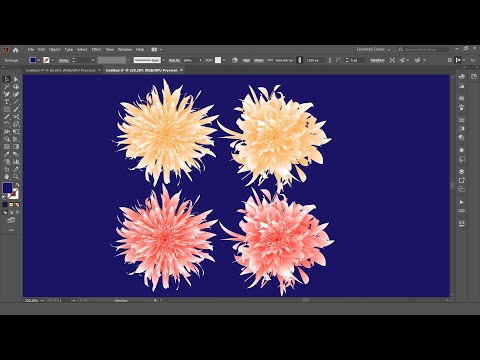Click the corner radius stepper arrows
The width and height of the screenshot is (480, 360).
[x=347, y=60]
